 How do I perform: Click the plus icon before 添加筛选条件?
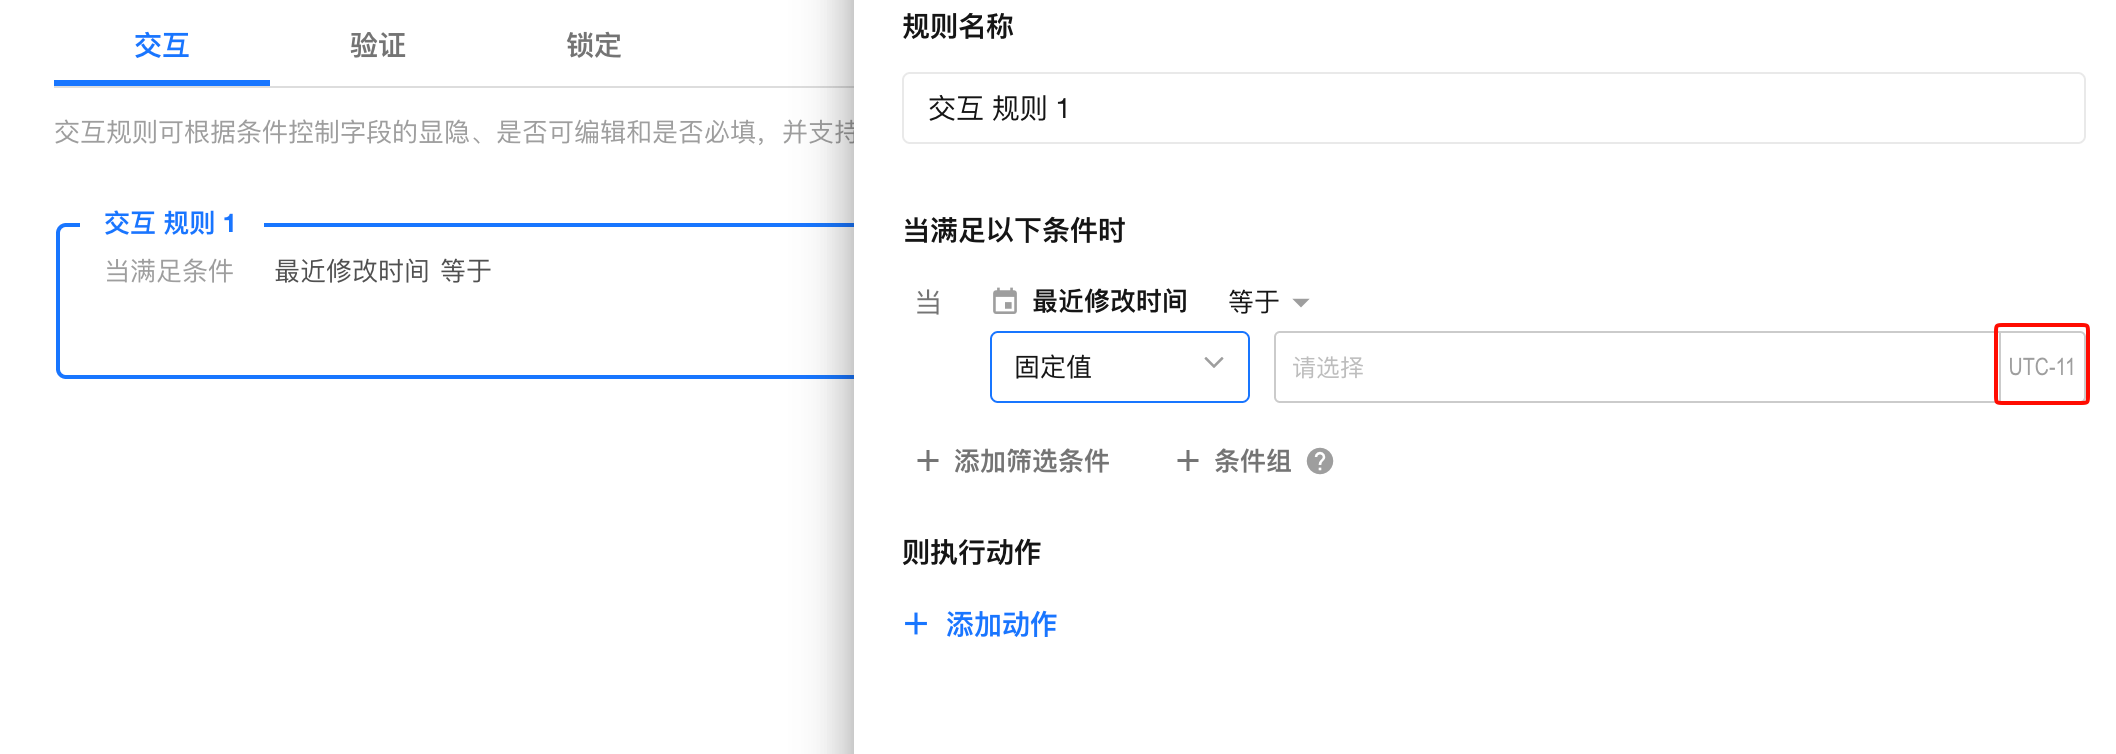pyautogui.click(x=928, y=461)
